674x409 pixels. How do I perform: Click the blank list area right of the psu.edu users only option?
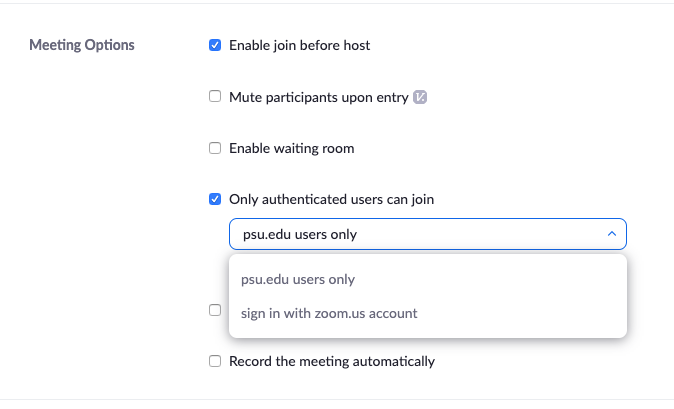click(x=490, y=279)
